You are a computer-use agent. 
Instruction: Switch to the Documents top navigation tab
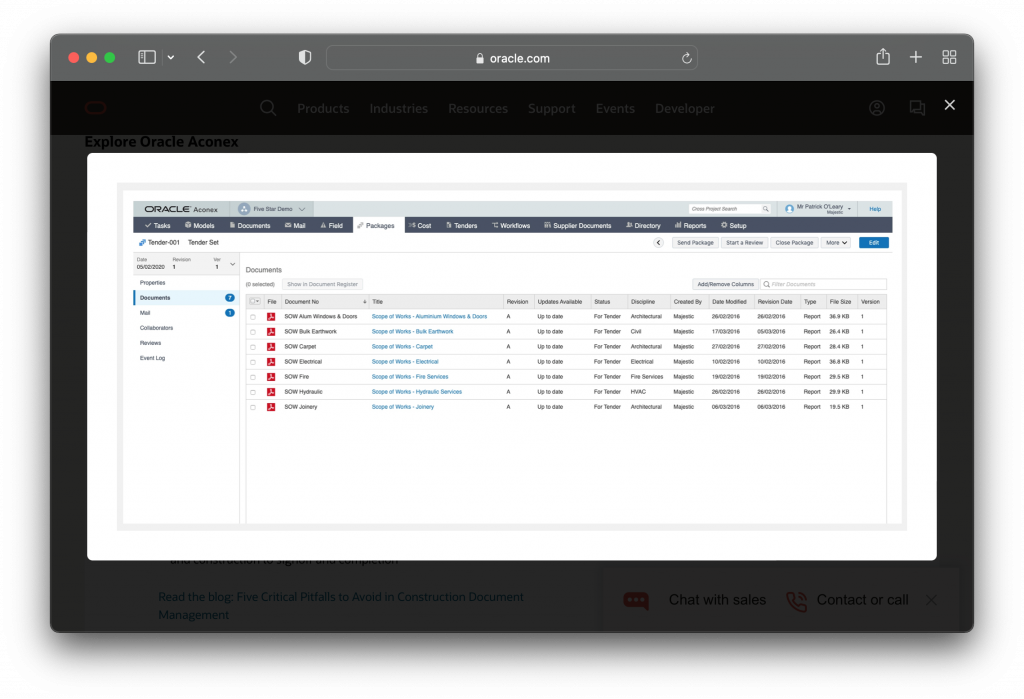249,225
